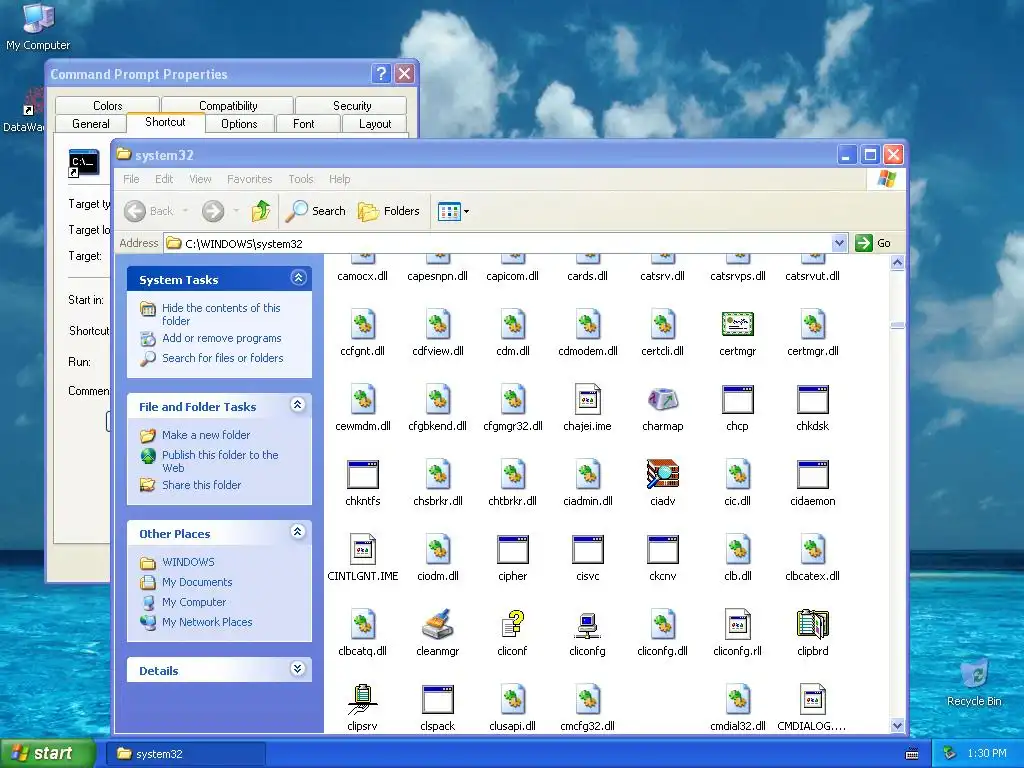Open the Views dropdown button

click(453, 211)
